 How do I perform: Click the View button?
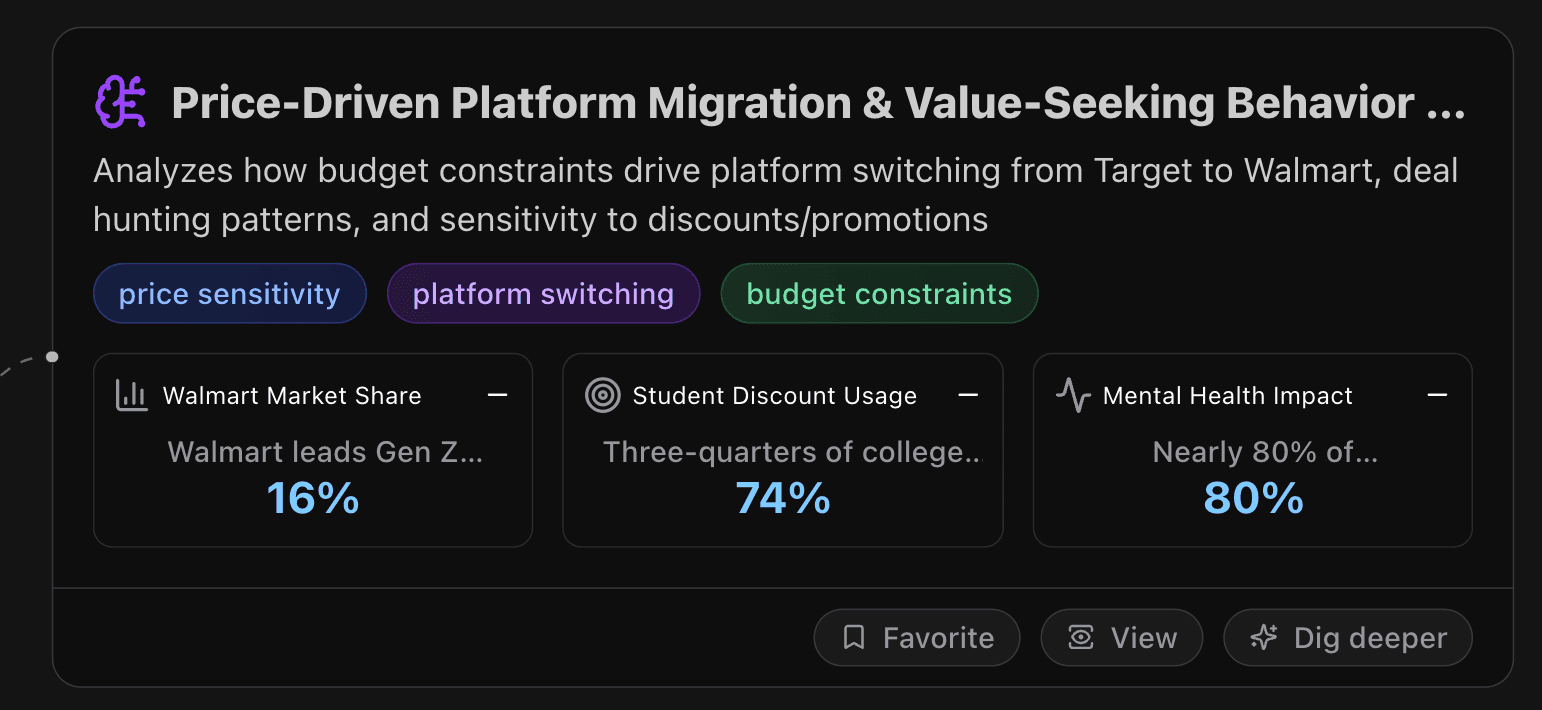point(1121,637)
